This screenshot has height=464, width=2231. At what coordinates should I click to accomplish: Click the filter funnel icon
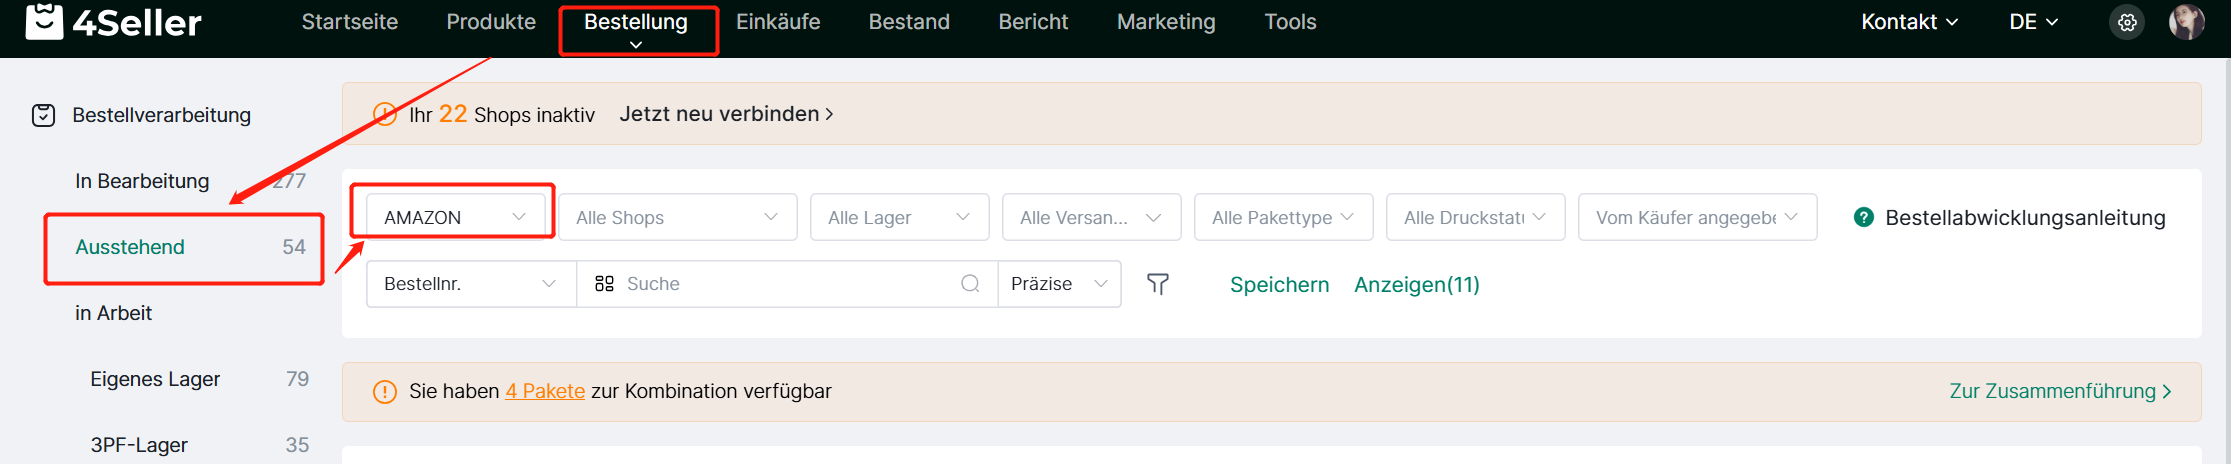coord(1157,284)
